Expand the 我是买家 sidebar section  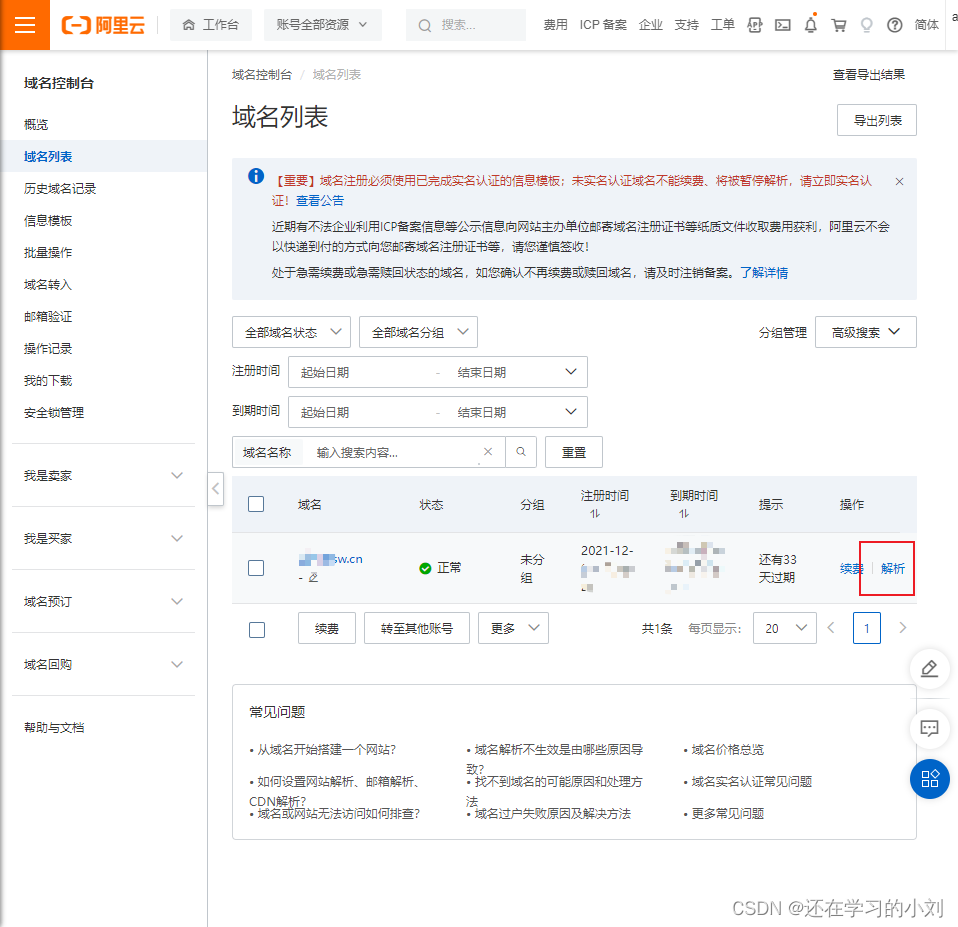pyautogui.click(x=103, y=538)
